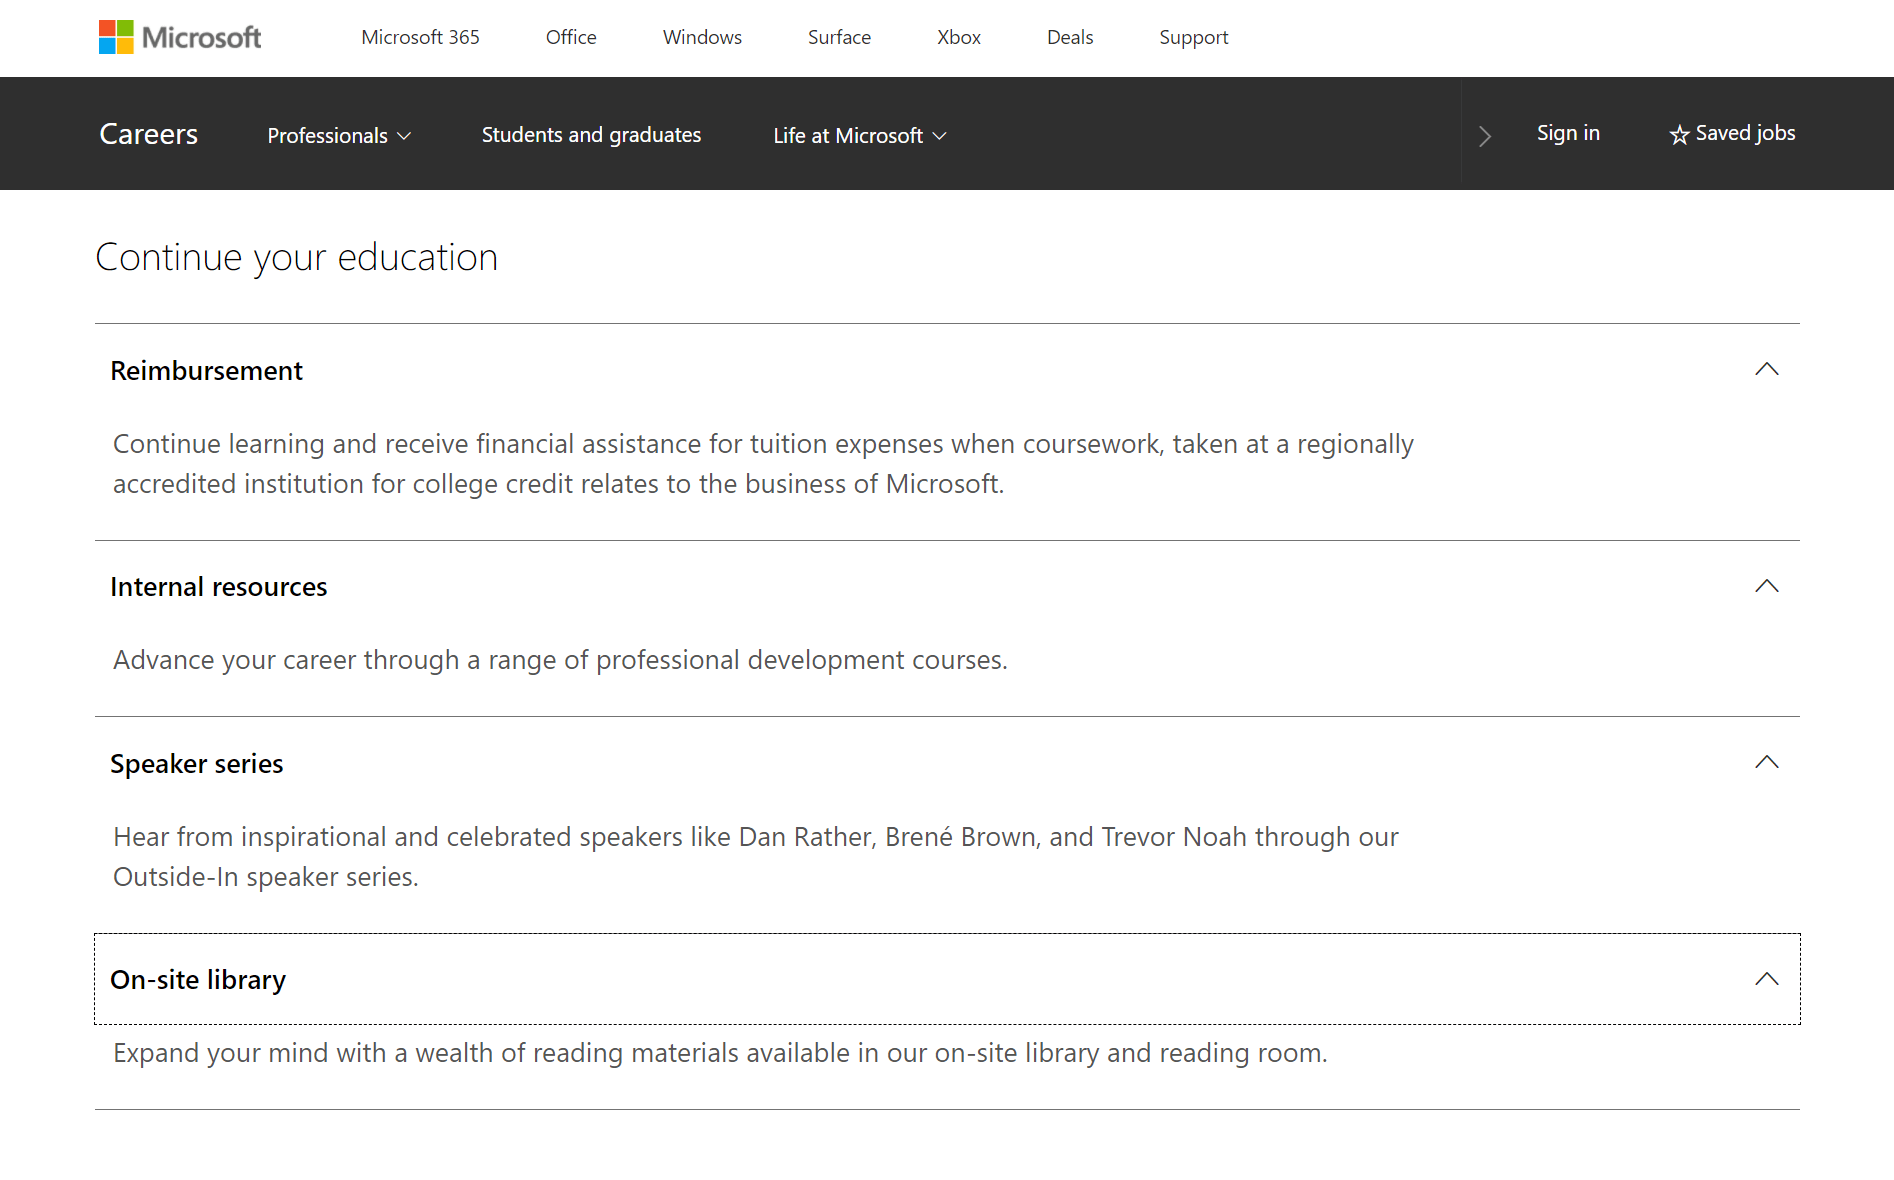The width and height of the screenshot is (1894, 1180).
Task: Click the Internal resources heading
Action: click(219, 587)
